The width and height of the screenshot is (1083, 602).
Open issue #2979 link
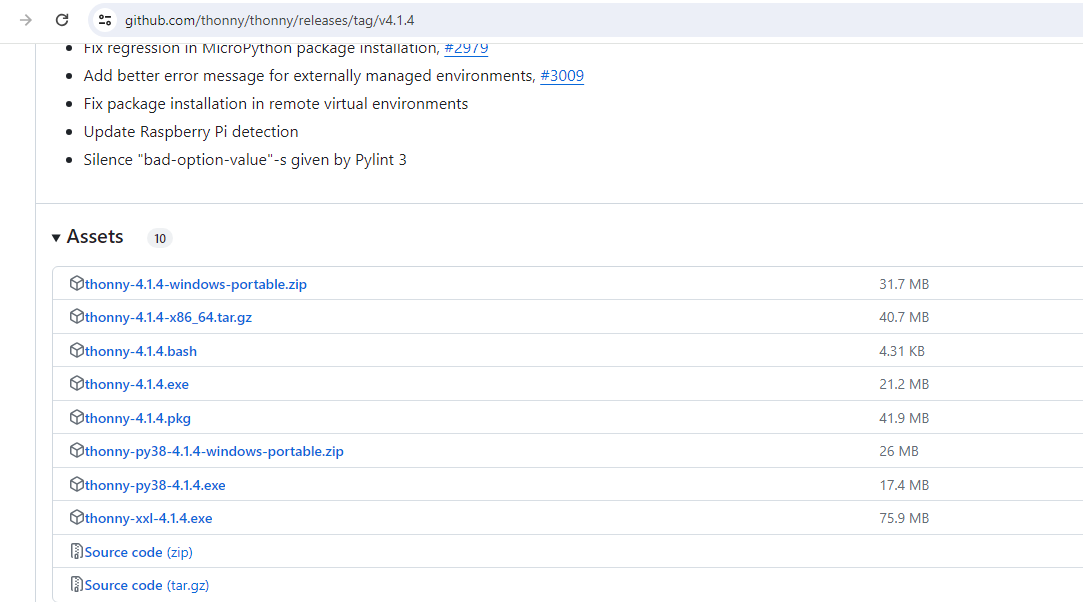pyautogui.click(x=466, y=48)
